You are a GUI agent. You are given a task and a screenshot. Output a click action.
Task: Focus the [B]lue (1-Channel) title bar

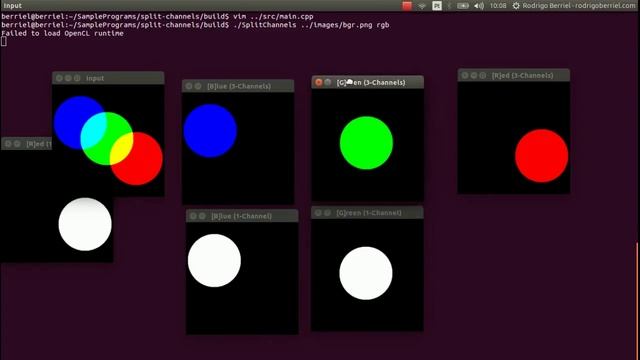[242, 216]
